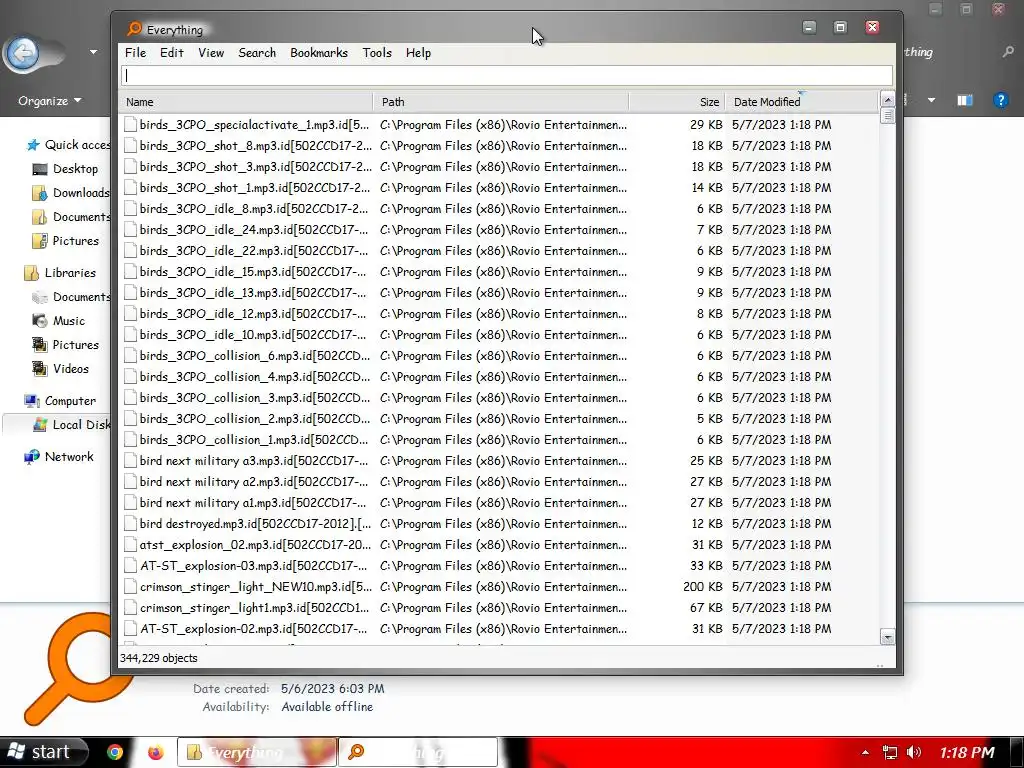
Task: Select birds_3CPO_collision_1.mp3 file name
Action: 254,440
